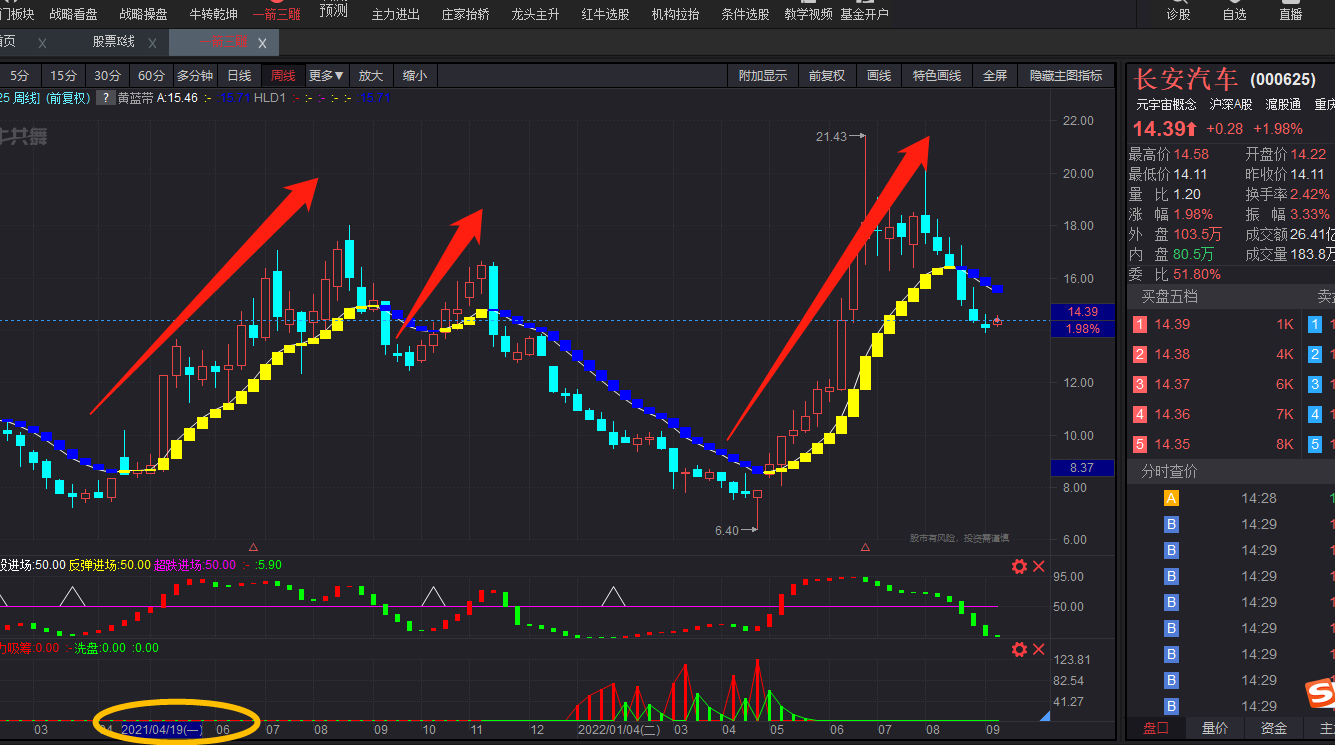Open settings gear of lower indicator panel
The image size is (1335, 745).
[x=1019, y=650]
